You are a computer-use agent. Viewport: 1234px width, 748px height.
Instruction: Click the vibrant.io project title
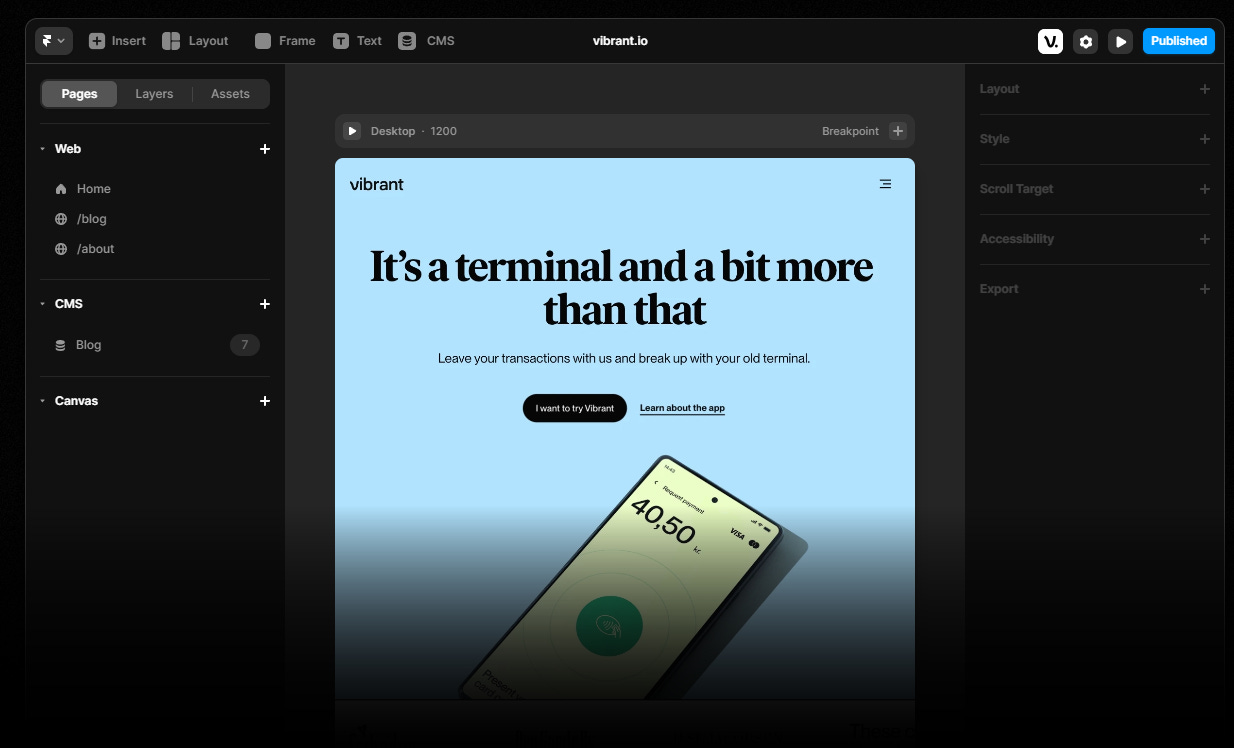coord(620,41)
